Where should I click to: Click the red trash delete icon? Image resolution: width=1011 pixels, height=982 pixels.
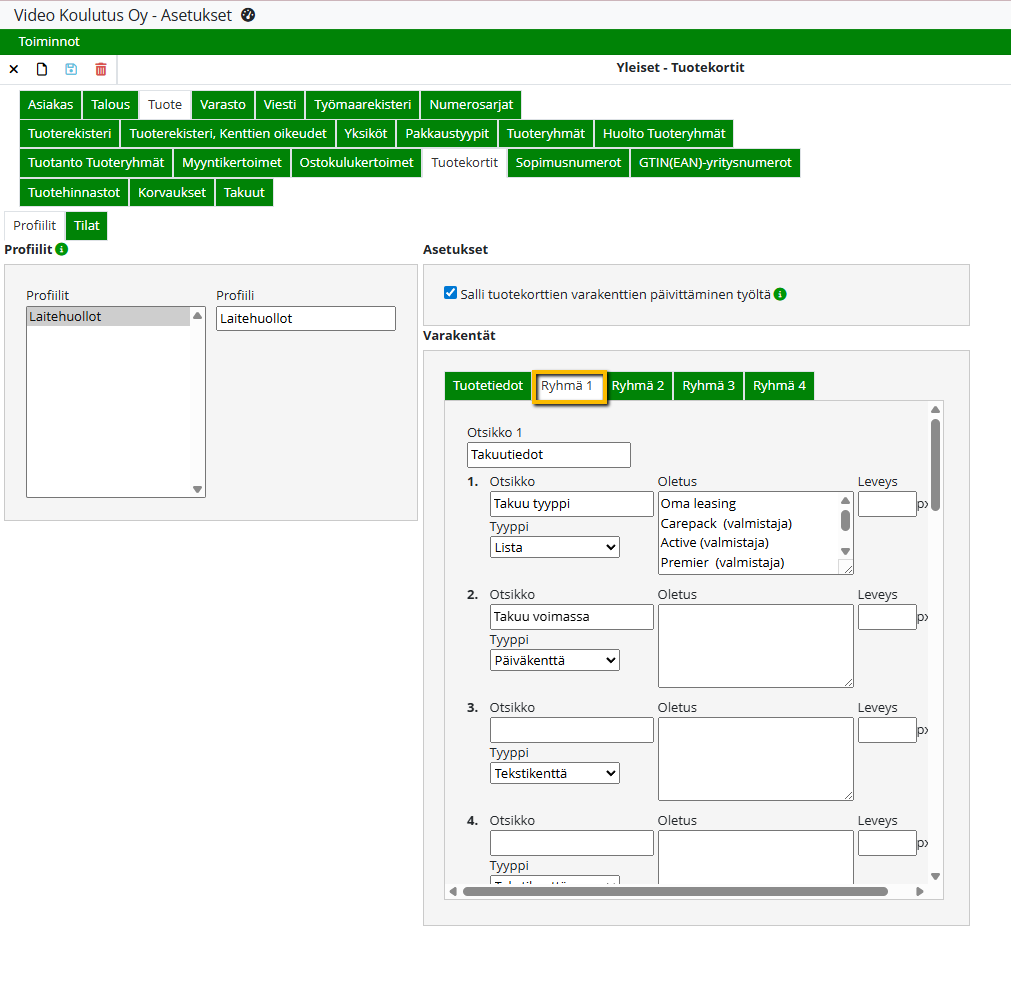(x=101, y=69)
